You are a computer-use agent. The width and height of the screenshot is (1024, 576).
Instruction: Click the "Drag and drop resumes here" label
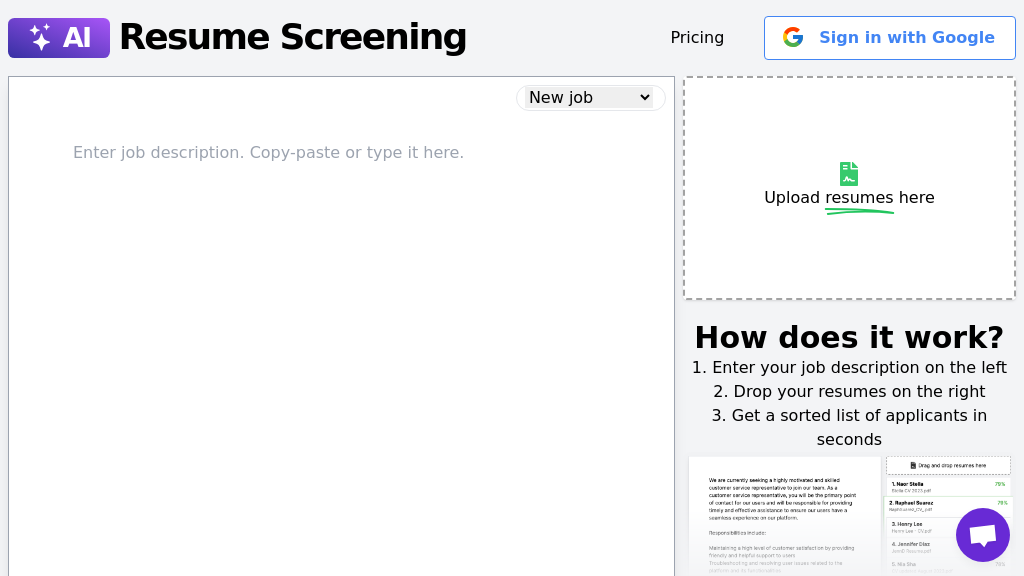(x=952, y=465)
